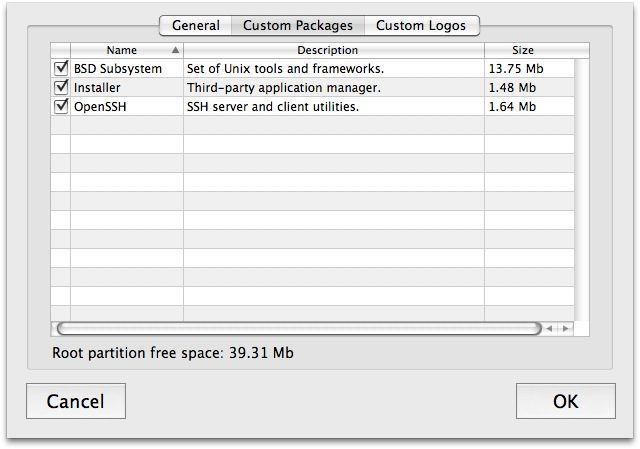Click the horizontal scrollbar thumb
640x449 pixels.
tap(298, 328)
